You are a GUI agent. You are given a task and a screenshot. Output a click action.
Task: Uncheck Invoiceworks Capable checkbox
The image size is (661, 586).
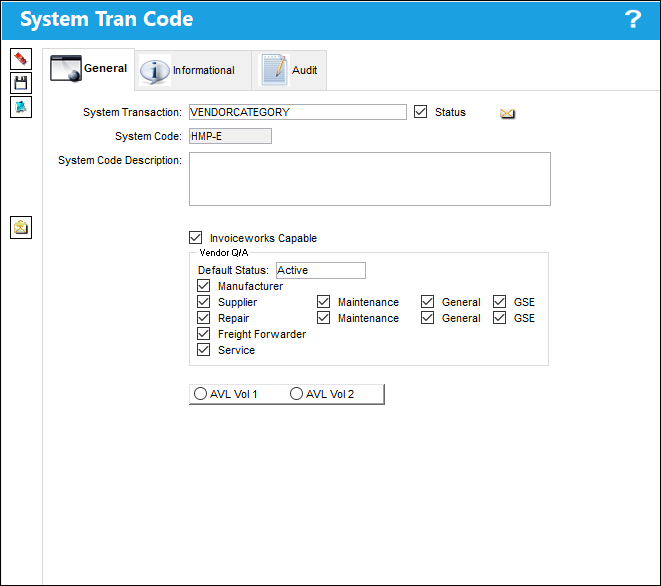point(196,237)
